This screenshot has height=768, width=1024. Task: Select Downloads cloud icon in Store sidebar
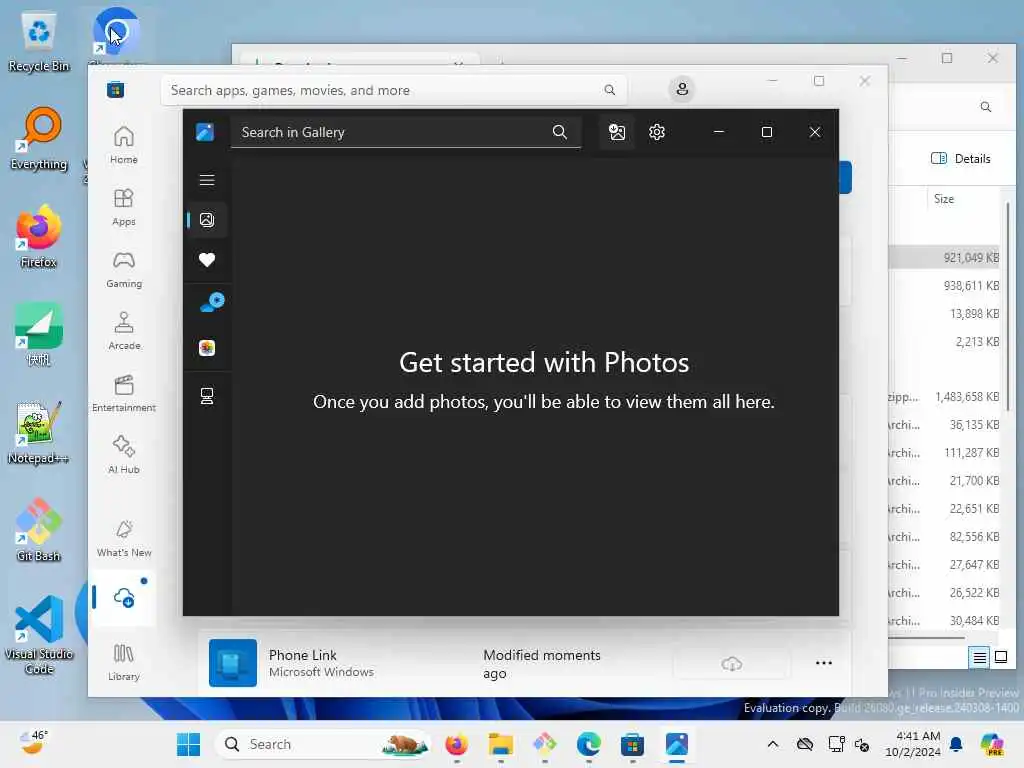pos(123,598)
